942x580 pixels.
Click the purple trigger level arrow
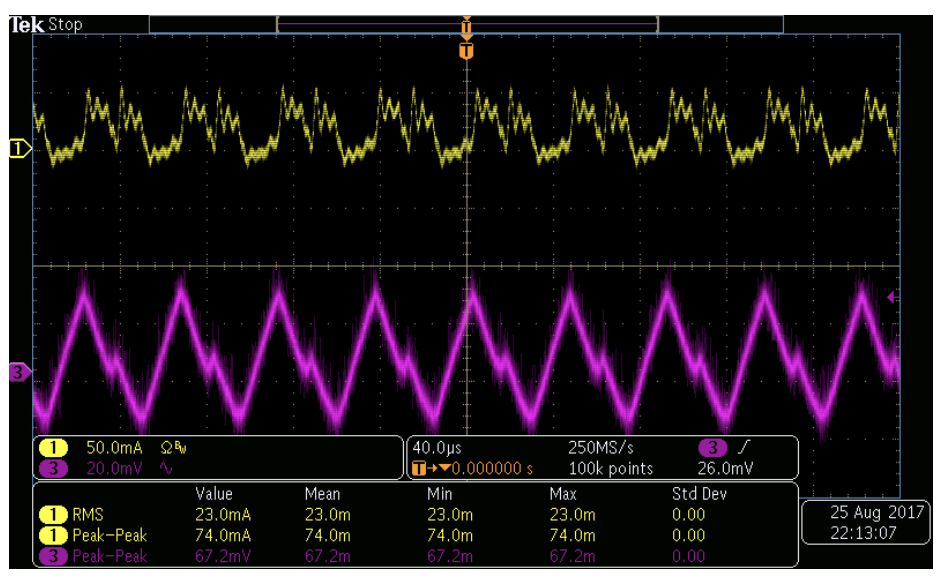(x=892, y=297)
